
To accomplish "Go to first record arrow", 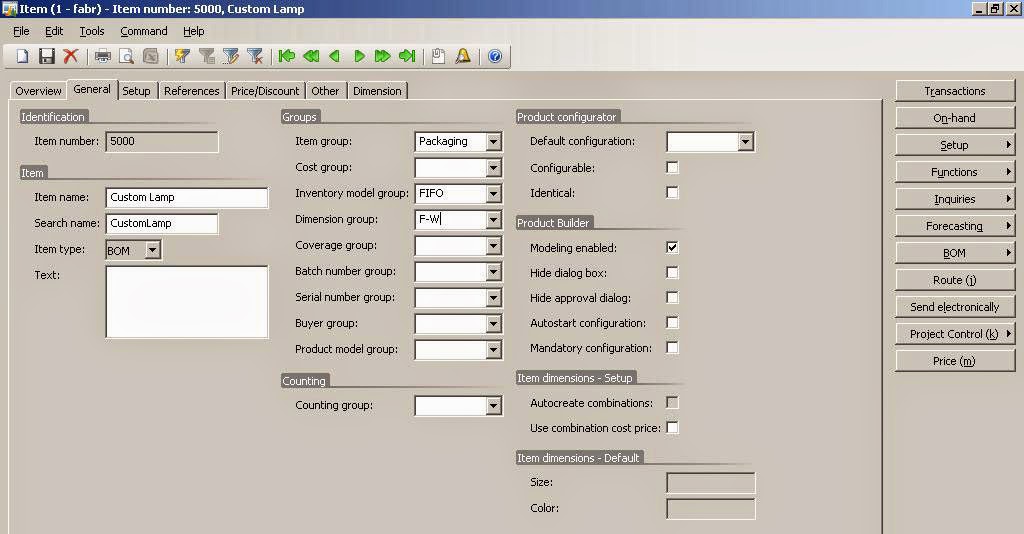I will [286, 56].
